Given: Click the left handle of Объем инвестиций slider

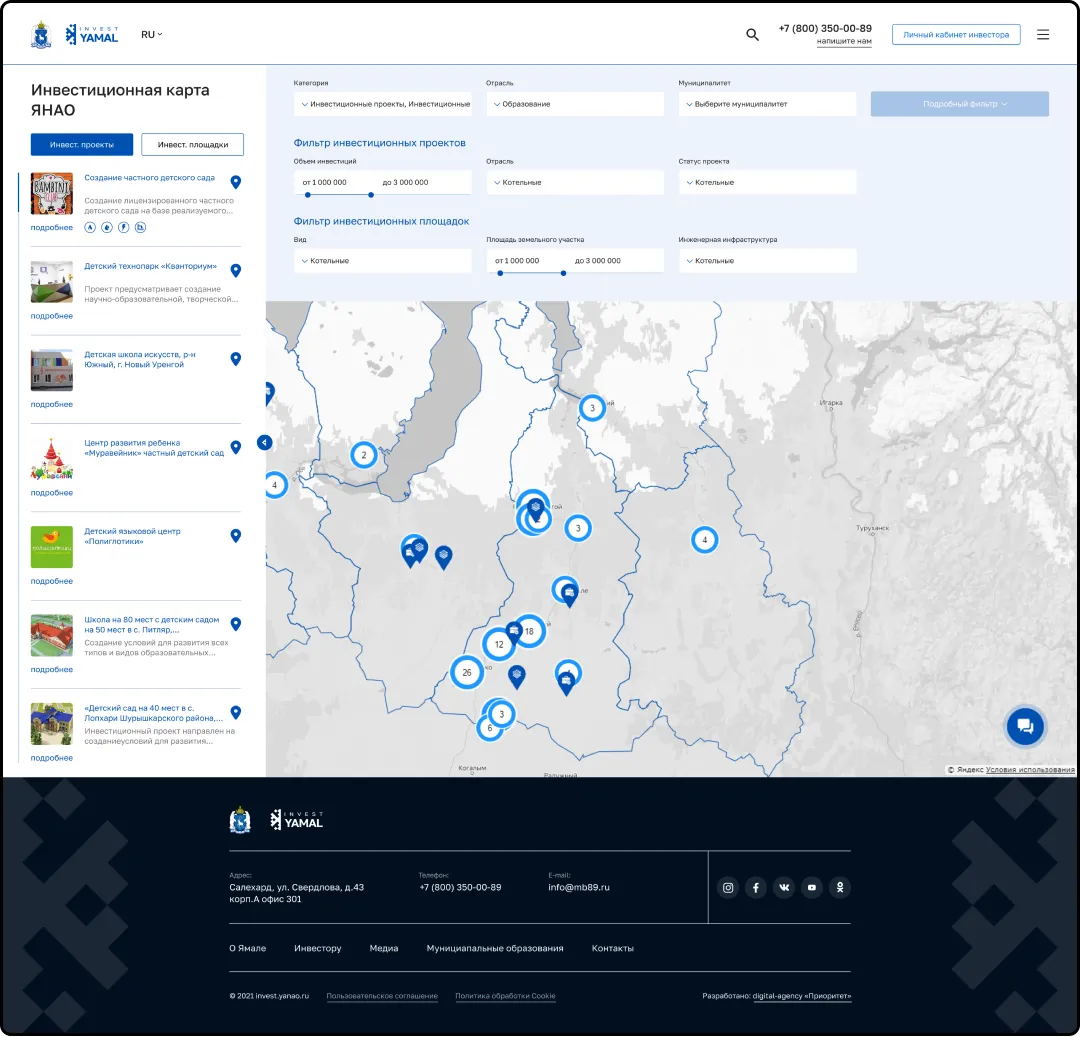Looking at the screenshot, I should tap(307, 195).
